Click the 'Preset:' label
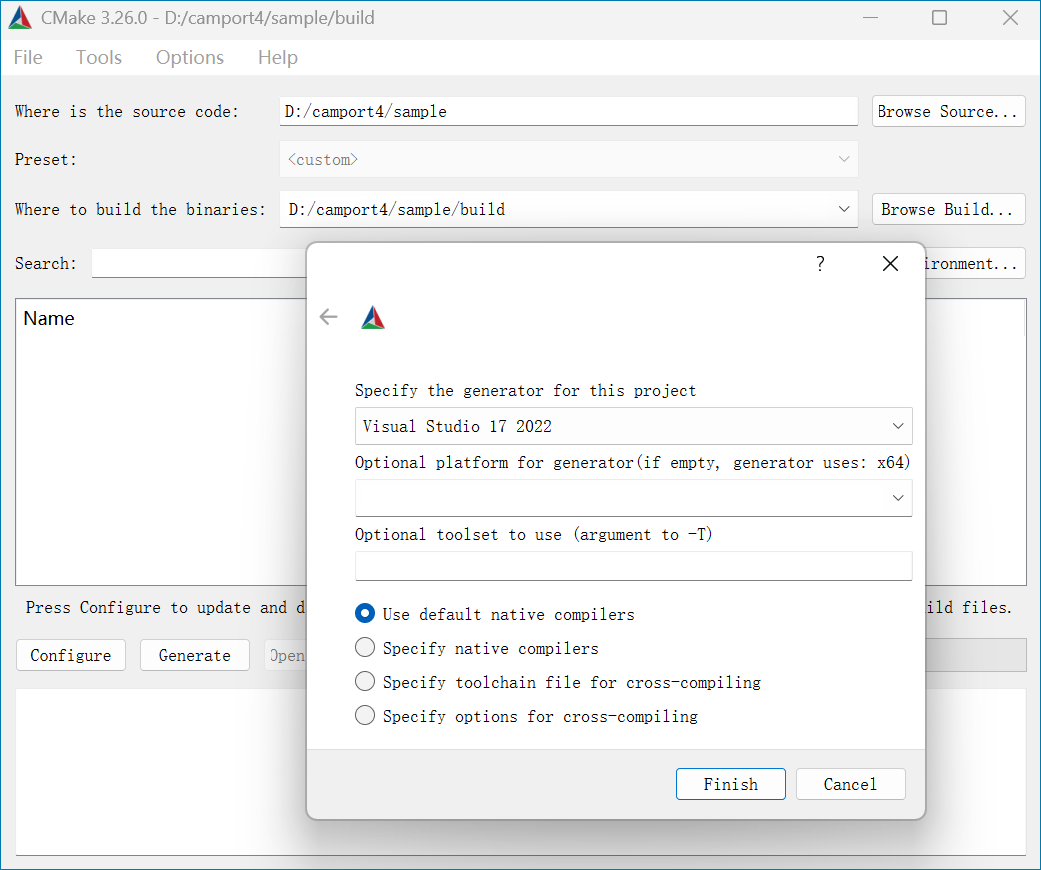This screenshot has width=1041, height=870. (46, 159)
